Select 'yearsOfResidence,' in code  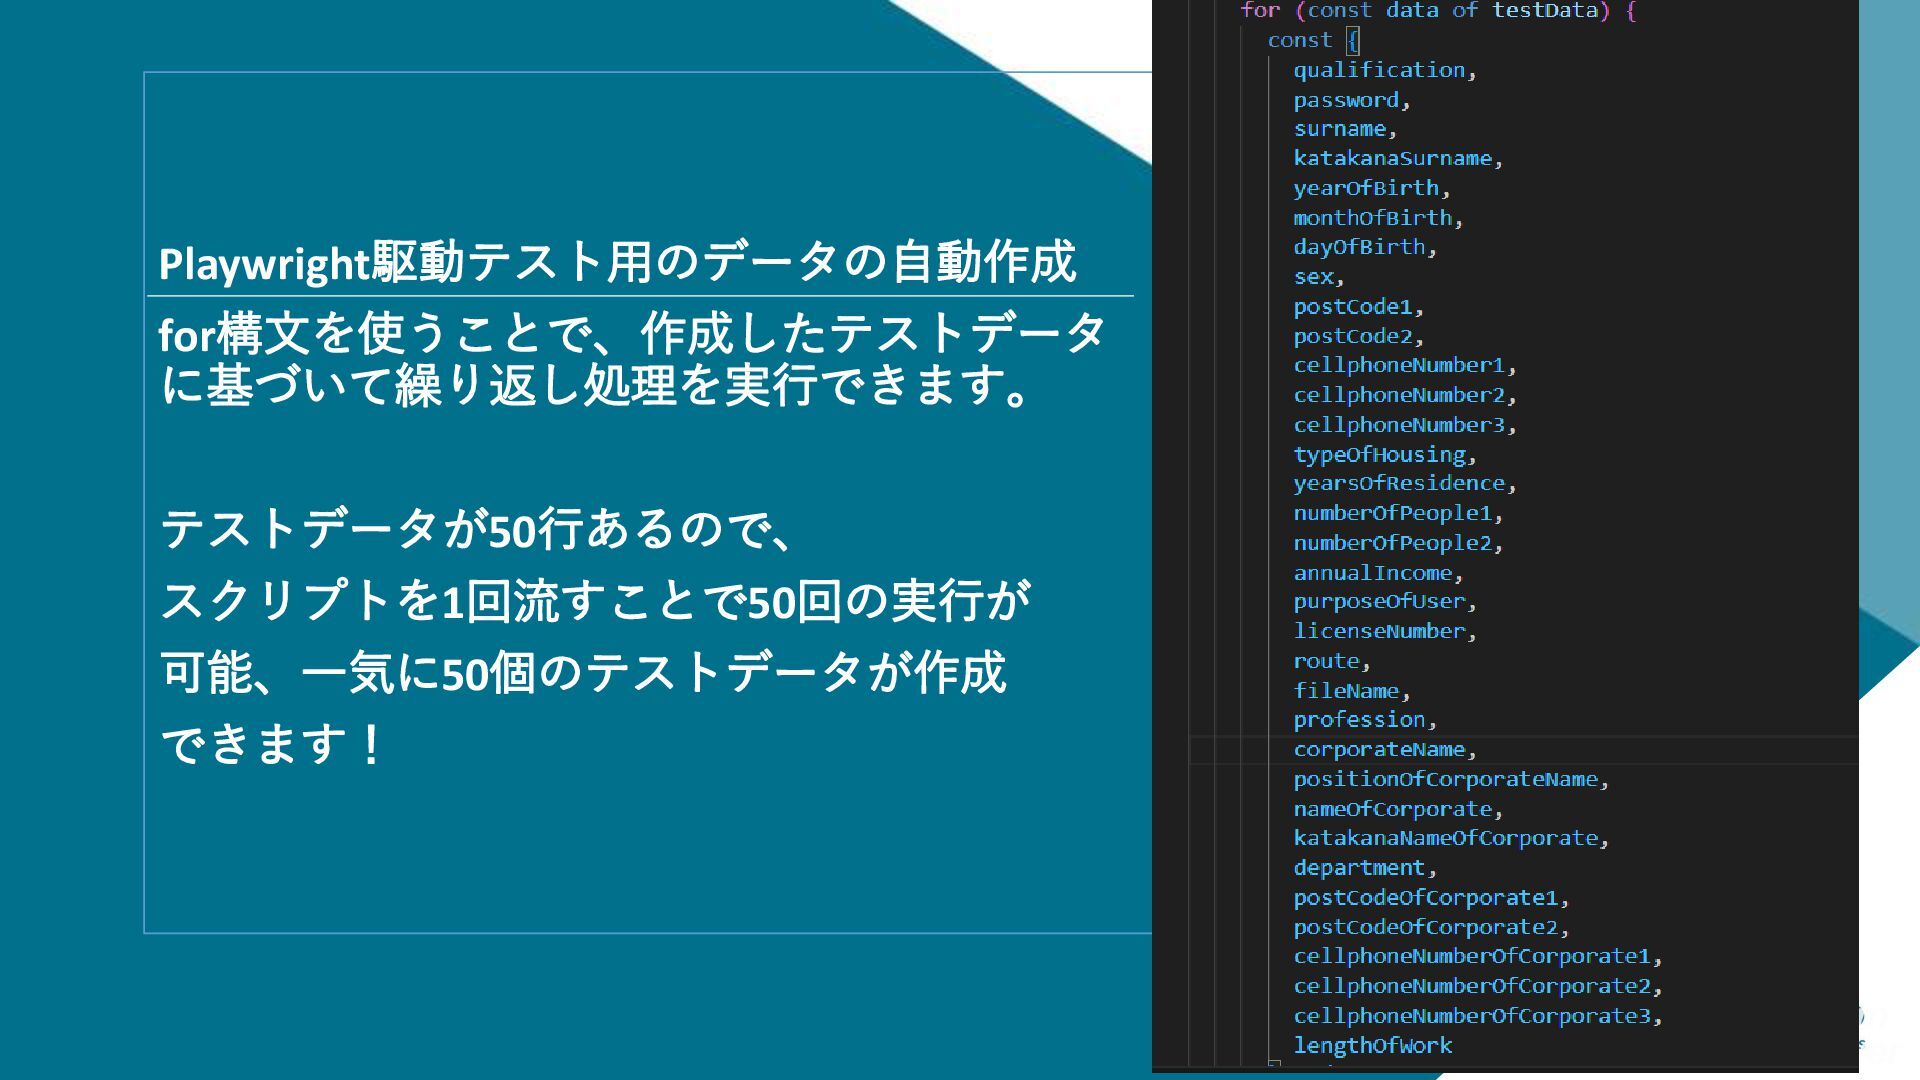tap(1405, 483)
